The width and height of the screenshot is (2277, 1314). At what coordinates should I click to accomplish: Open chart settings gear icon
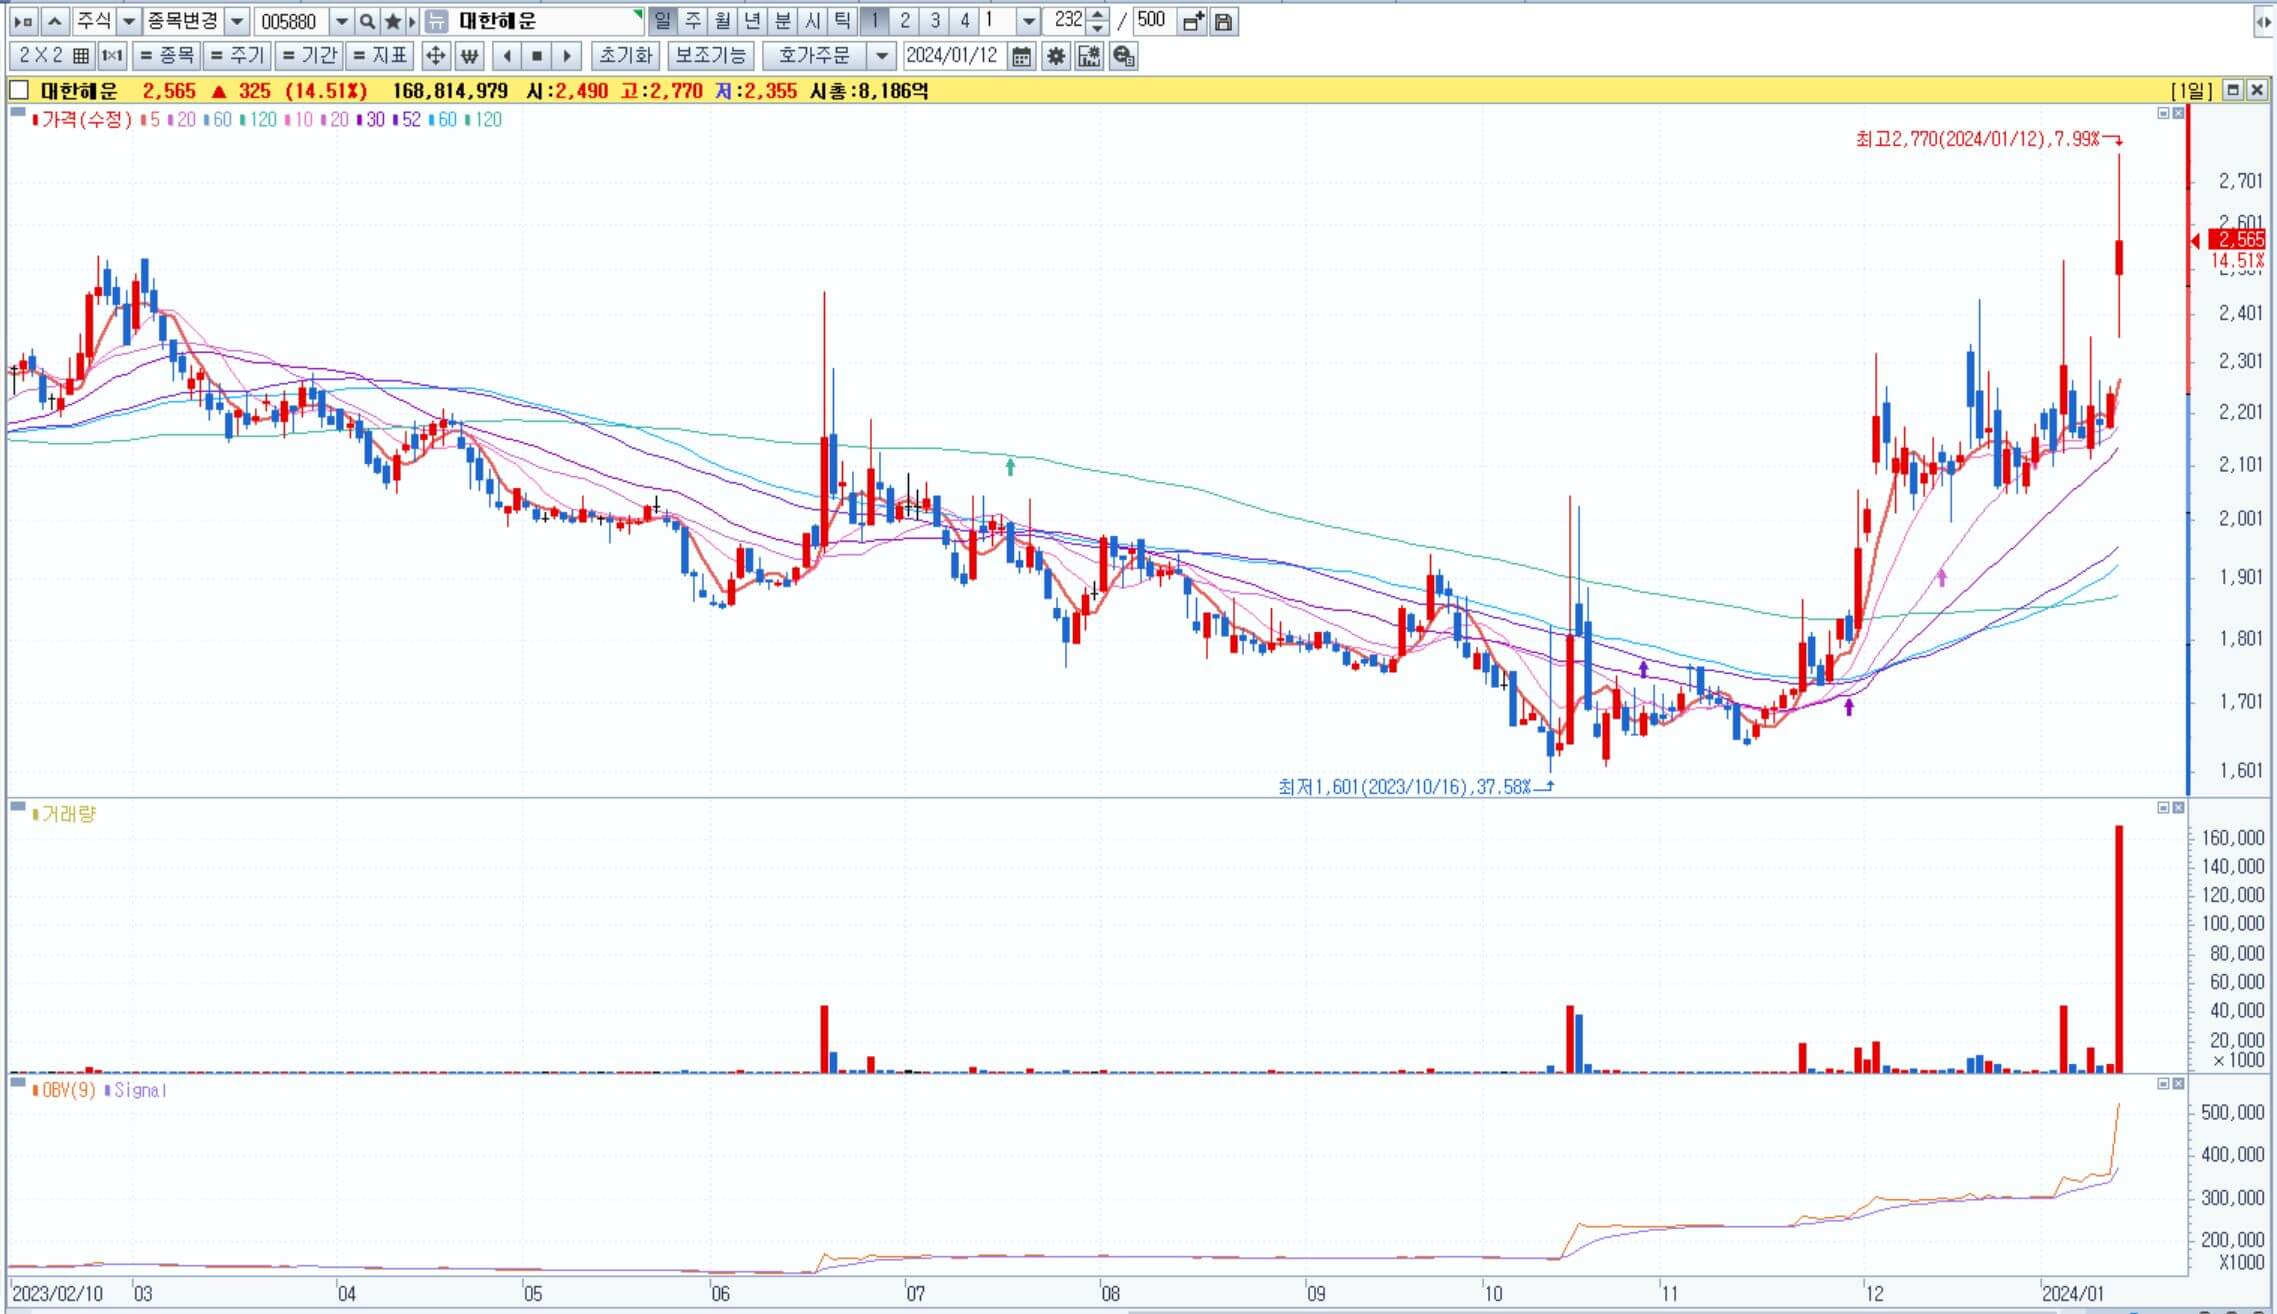point(1055,56)
